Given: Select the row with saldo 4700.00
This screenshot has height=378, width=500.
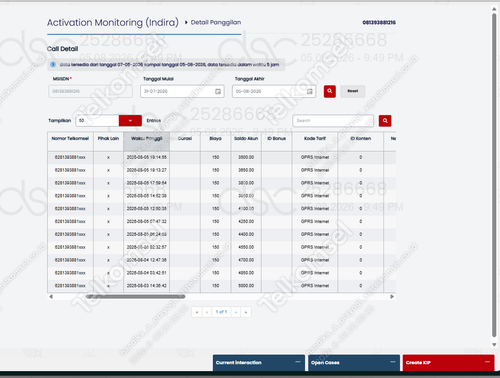Looking at the screenshot, I should [x=222, y=260].
